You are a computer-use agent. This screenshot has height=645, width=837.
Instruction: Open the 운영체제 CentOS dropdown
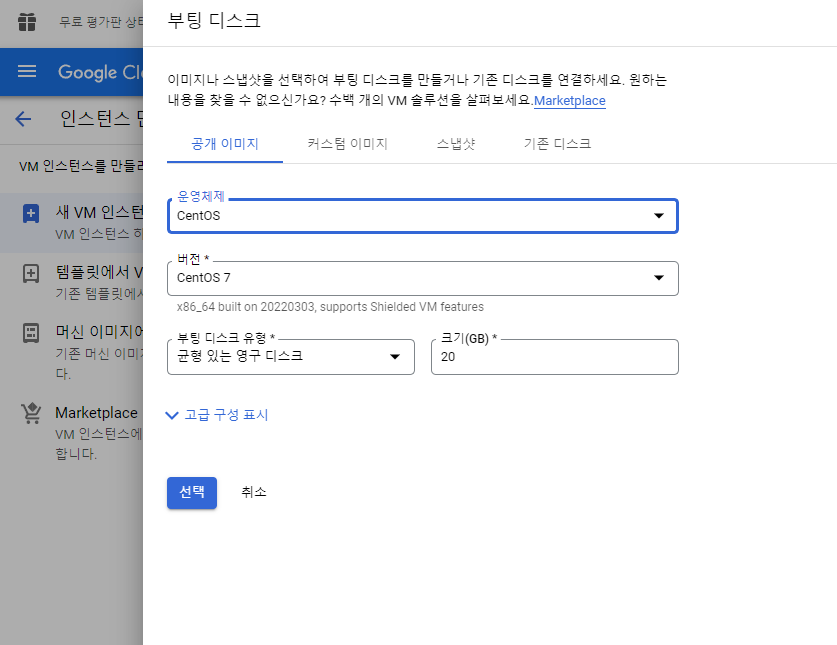[422, 216]
